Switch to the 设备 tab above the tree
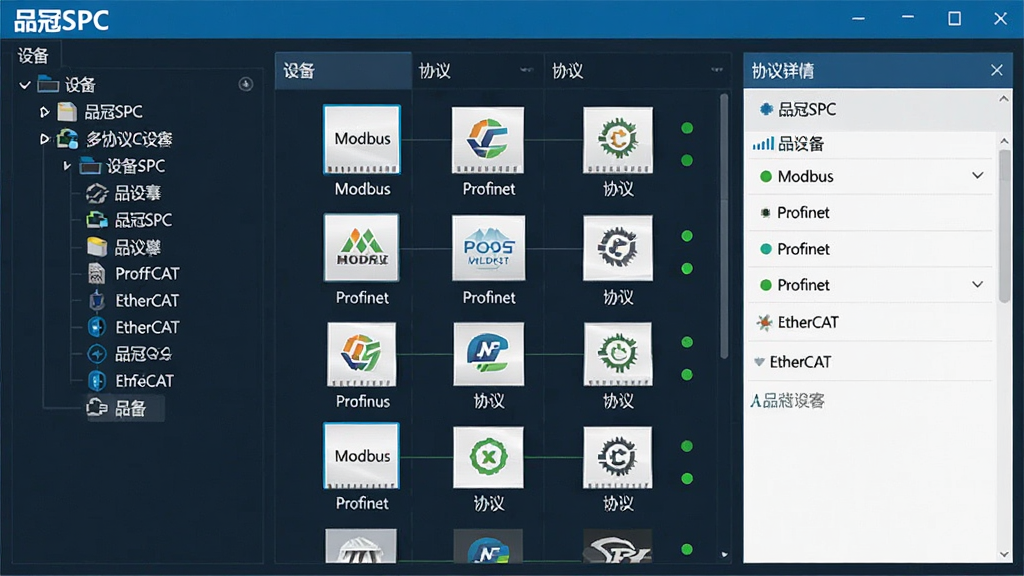The image size is (1024, 576). (33, 56)
